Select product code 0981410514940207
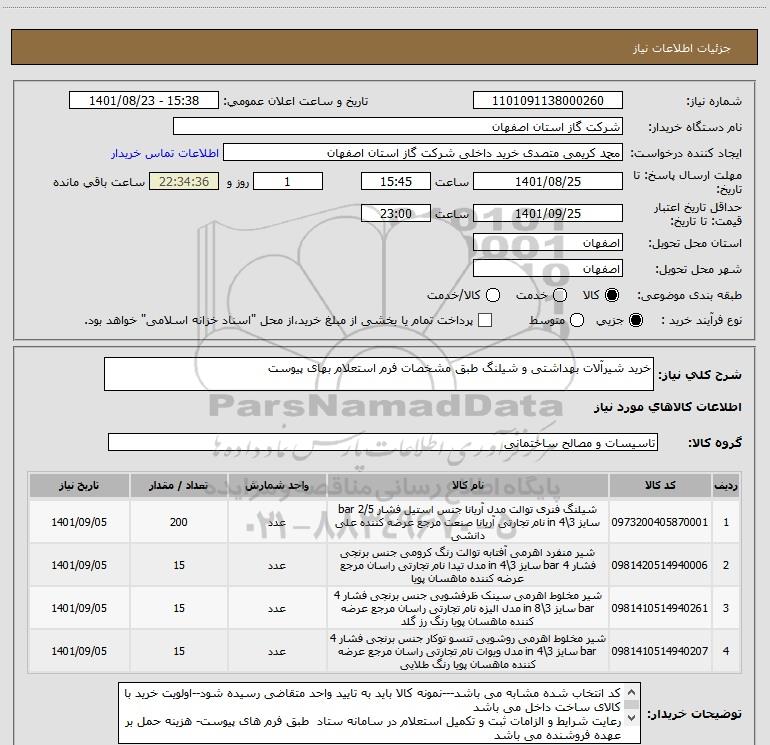Image resolution: width=770 pixels, height=745 pixels. point(660,651)
